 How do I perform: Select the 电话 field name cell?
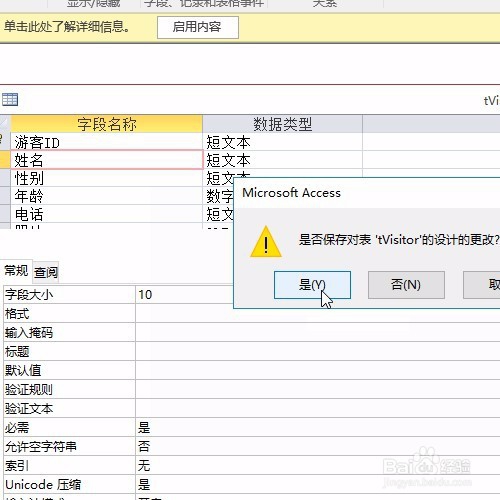107,214
